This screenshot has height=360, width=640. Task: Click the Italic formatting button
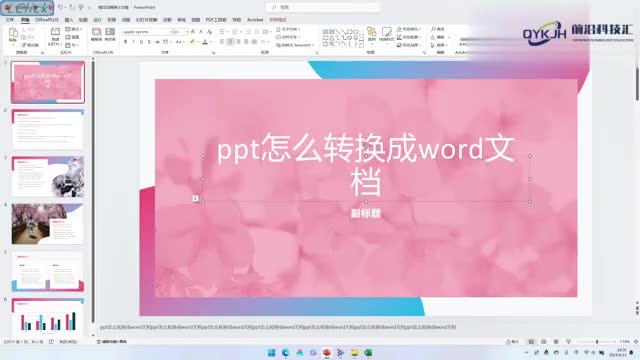tap(133, 42)
